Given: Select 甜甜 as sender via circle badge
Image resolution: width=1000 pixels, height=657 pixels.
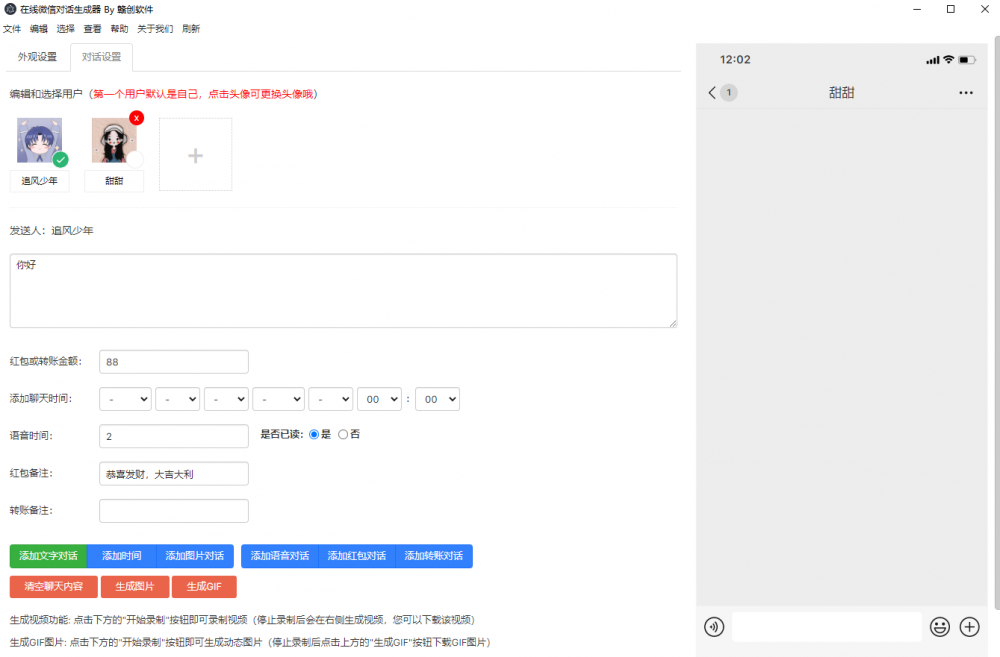Looking at the screenshot, I should (135, 159).
